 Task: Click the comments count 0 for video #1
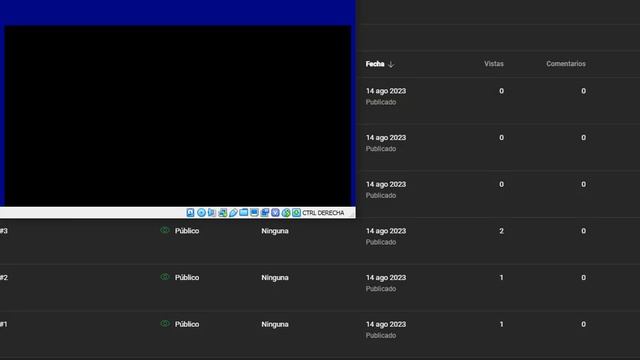(583, 324)
